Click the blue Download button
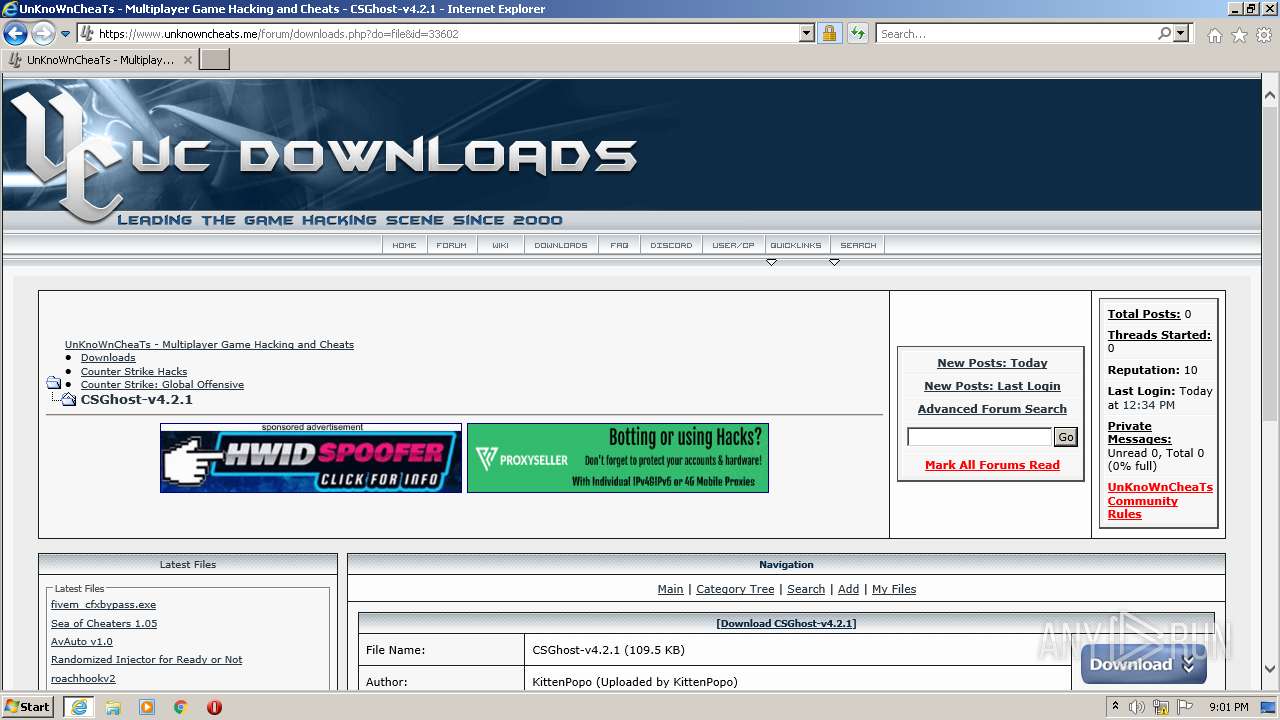 pyautogui.click(x=1143, y=664)
